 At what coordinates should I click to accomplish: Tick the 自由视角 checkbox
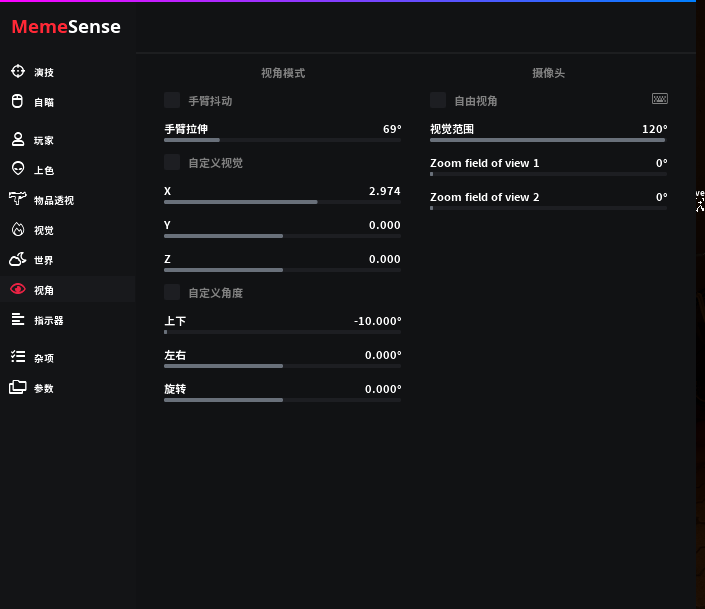click(438, 100)
